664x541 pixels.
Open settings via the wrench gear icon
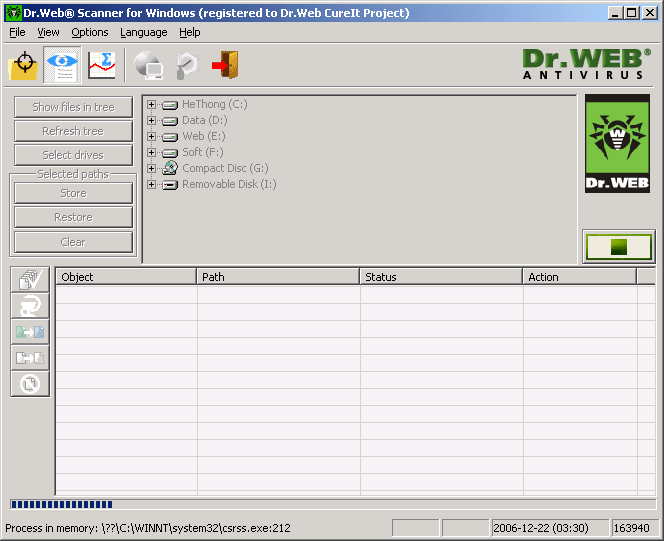[x=187, y=65]
